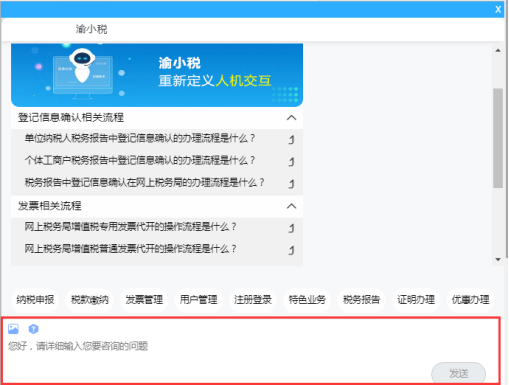Click the chat scrollbar down arrow
This screenshot has height=385, width=509.
498,259
